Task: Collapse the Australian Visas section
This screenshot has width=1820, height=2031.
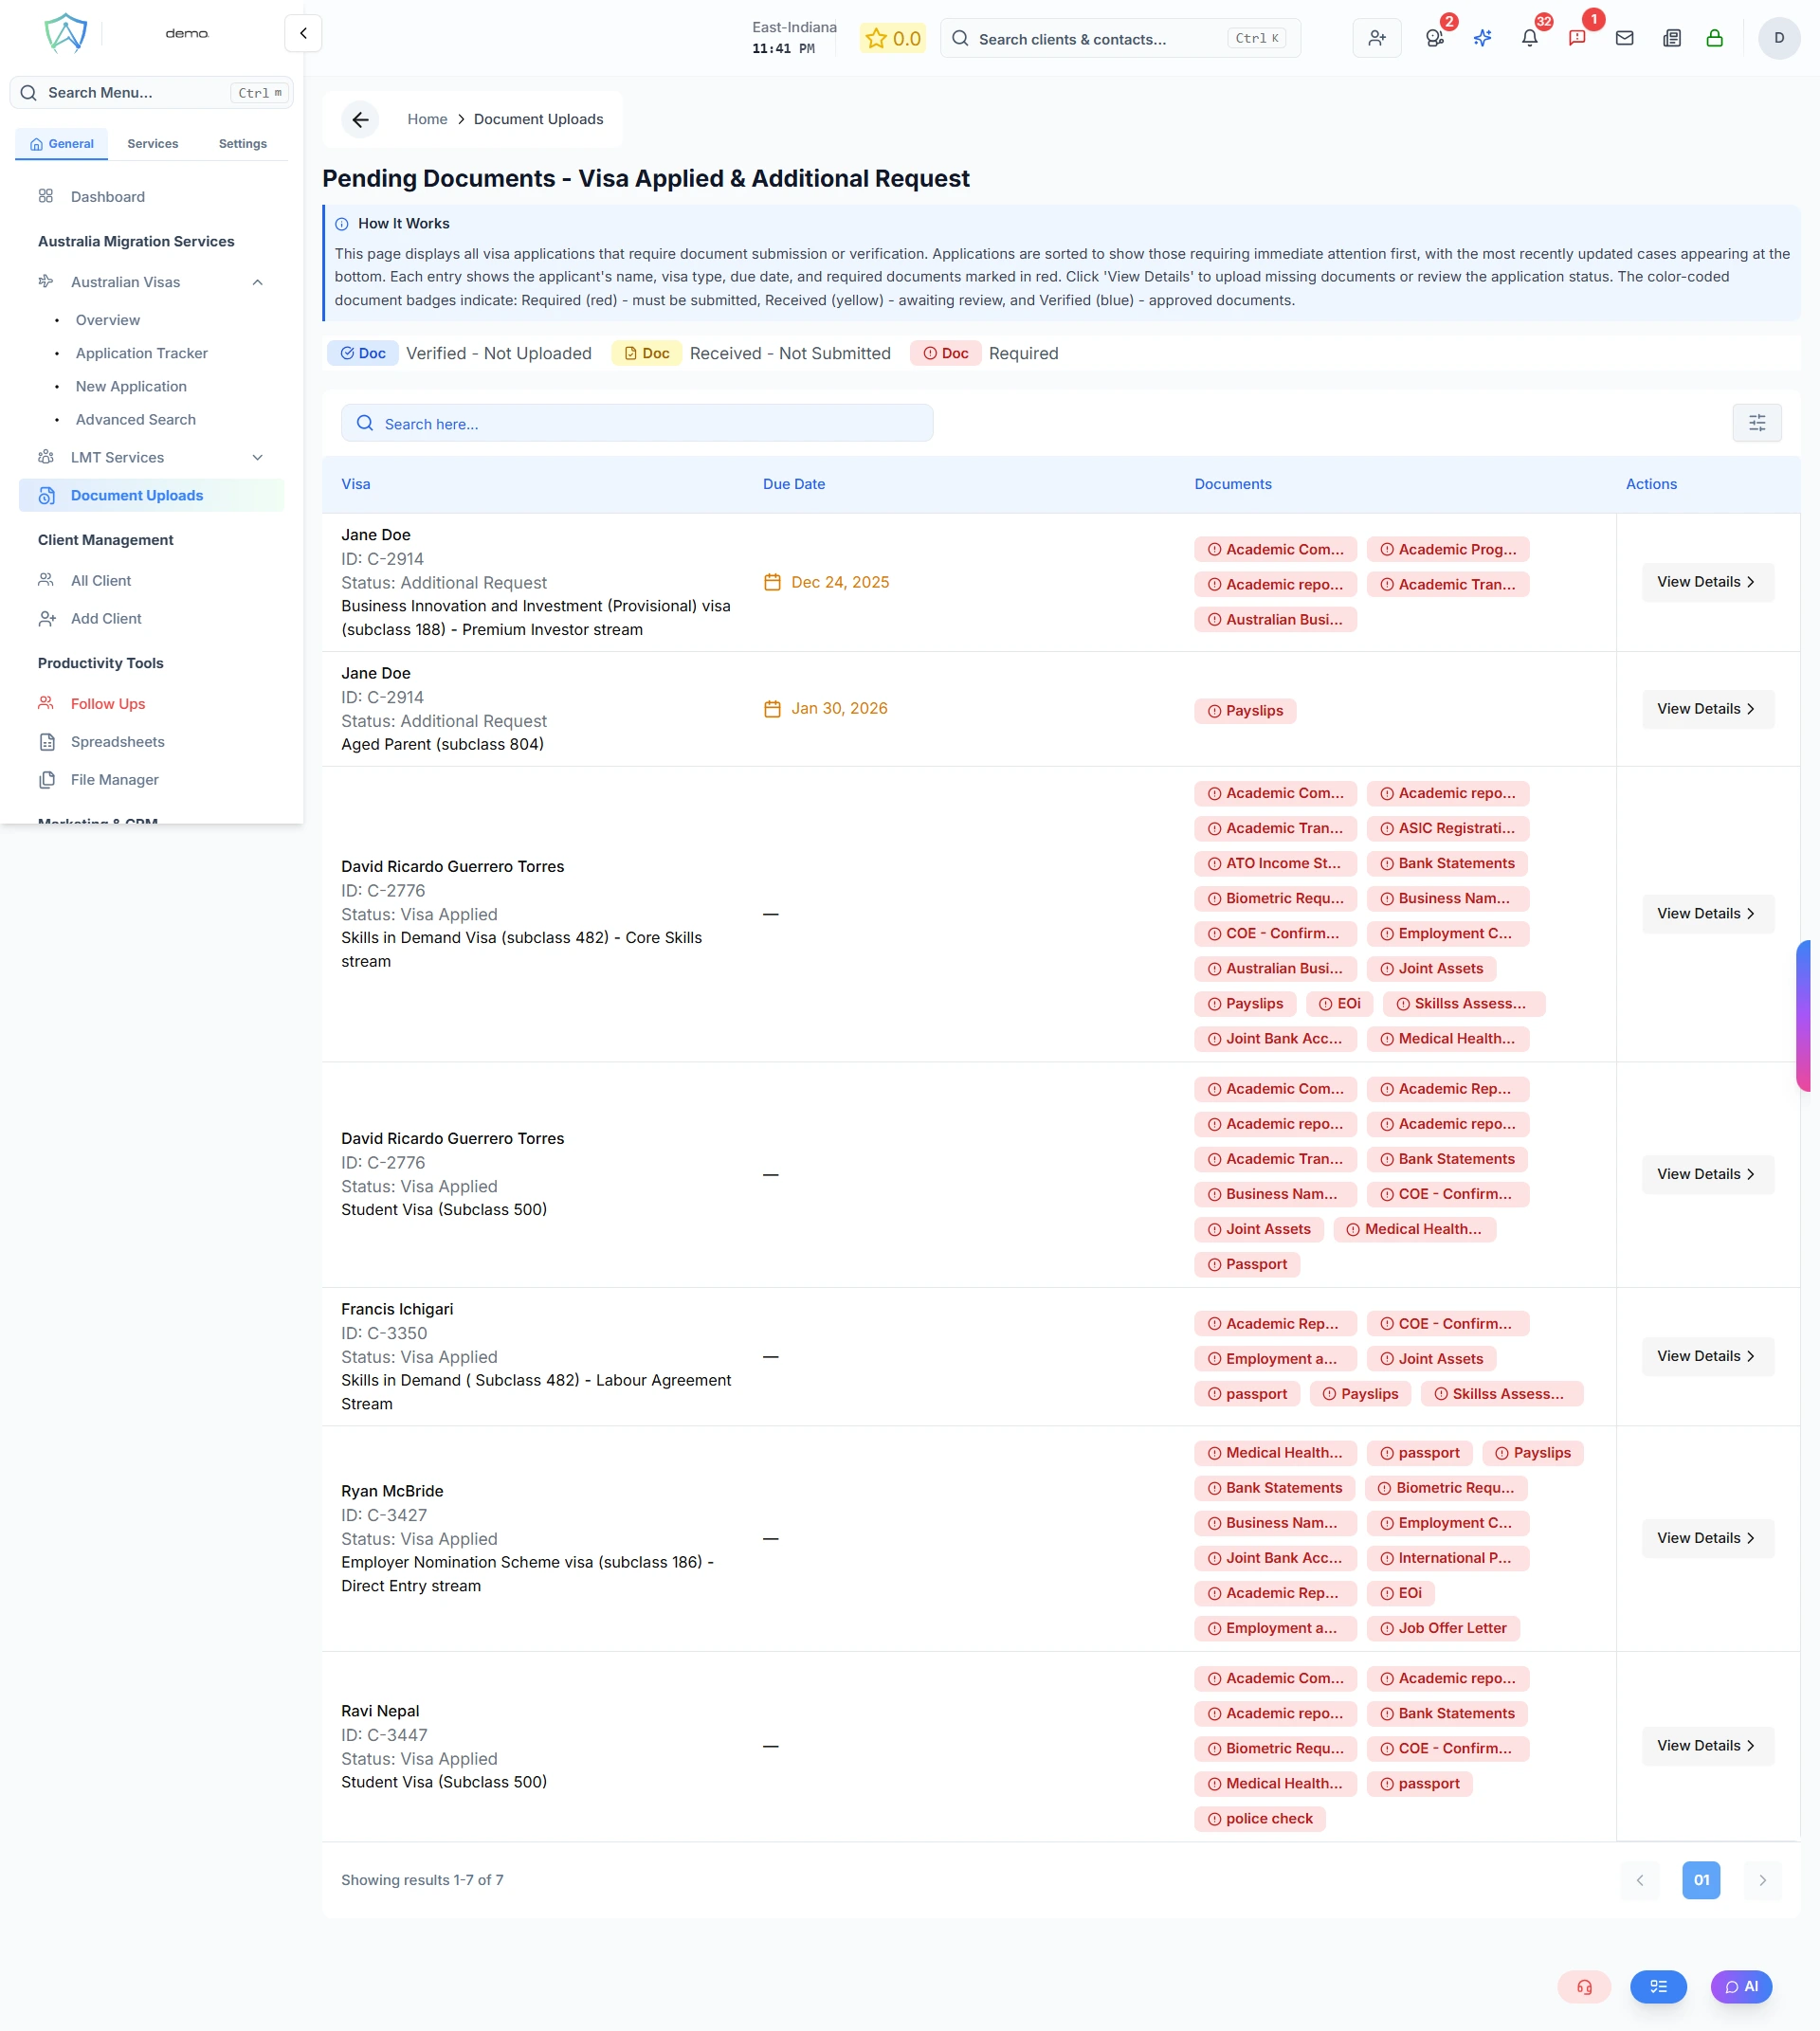Action: point(257,282)
